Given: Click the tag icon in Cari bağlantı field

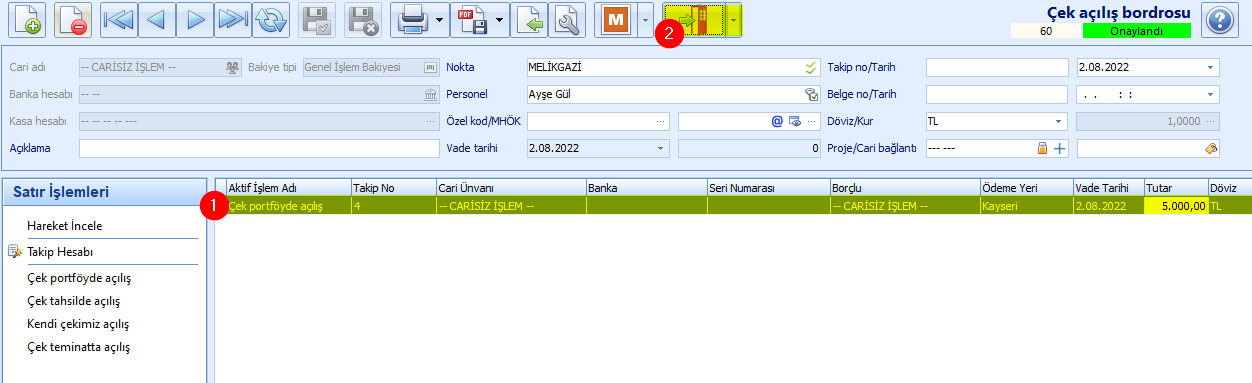Looking at the screenshot, I should (1211, 148).
